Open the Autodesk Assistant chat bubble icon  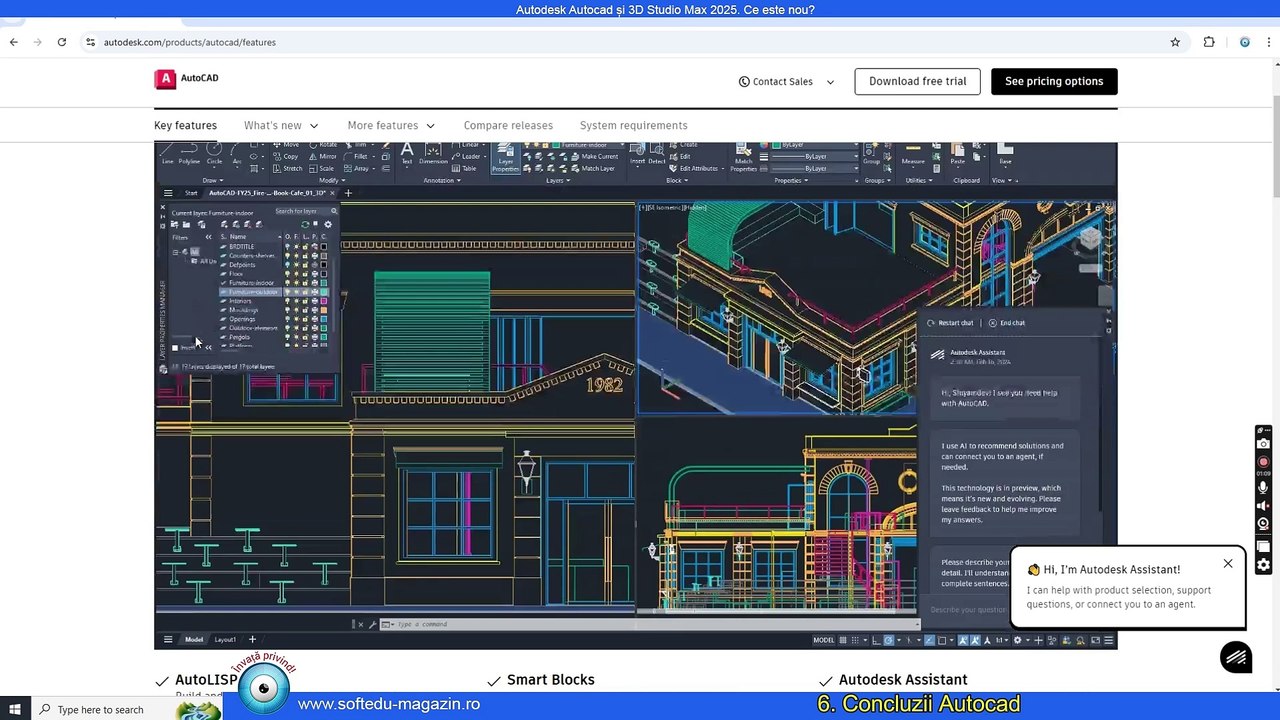click(1236, 657)
